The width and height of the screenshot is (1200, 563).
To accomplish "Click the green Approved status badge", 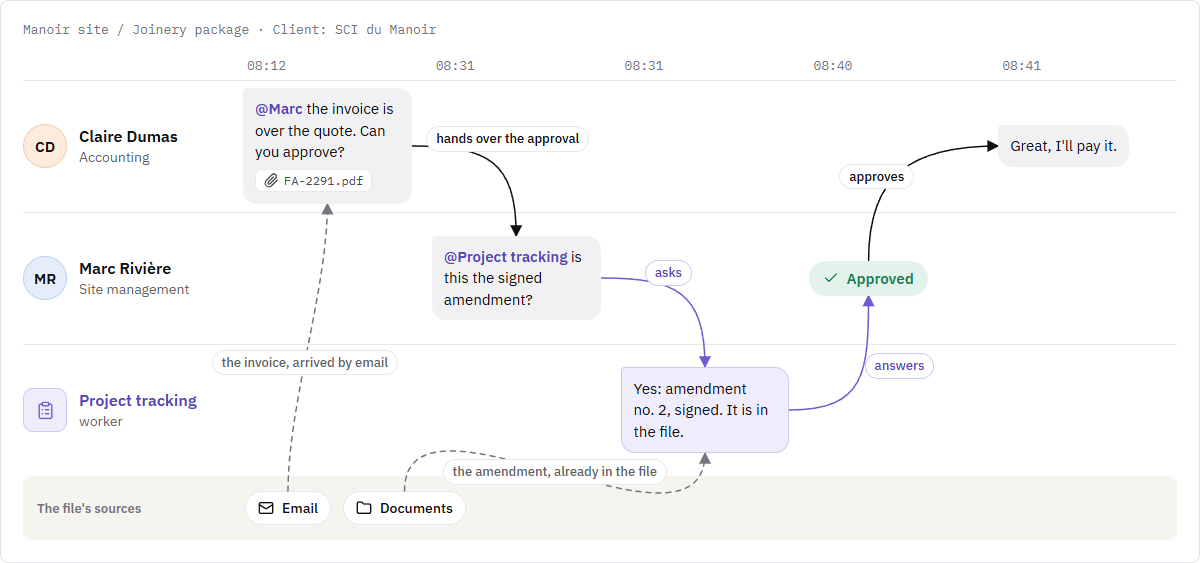I will coord(868,279).
